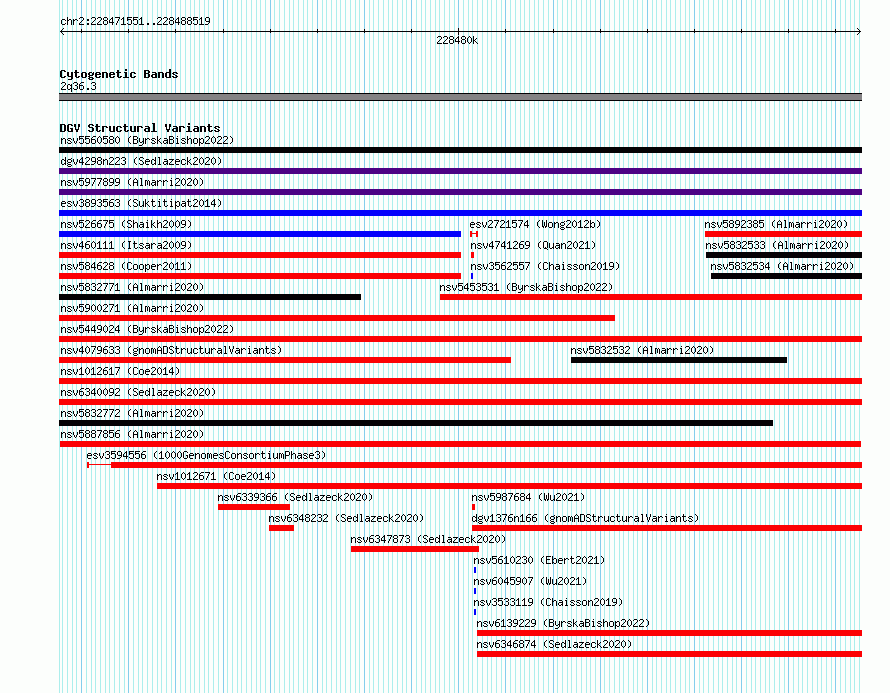Select nsv6339366 (Sedlazeck2020) label

pyautogui.click(x=295, y=497)
